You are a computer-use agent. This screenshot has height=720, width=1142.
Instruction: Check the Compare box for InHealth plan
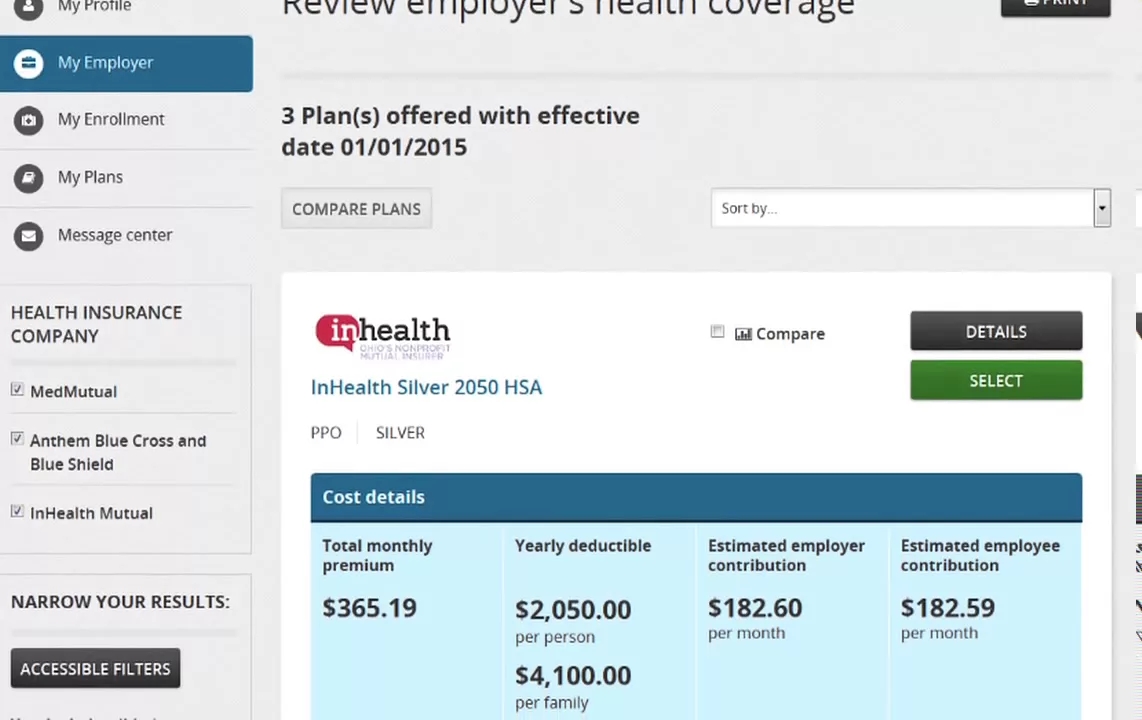point(717,332)
